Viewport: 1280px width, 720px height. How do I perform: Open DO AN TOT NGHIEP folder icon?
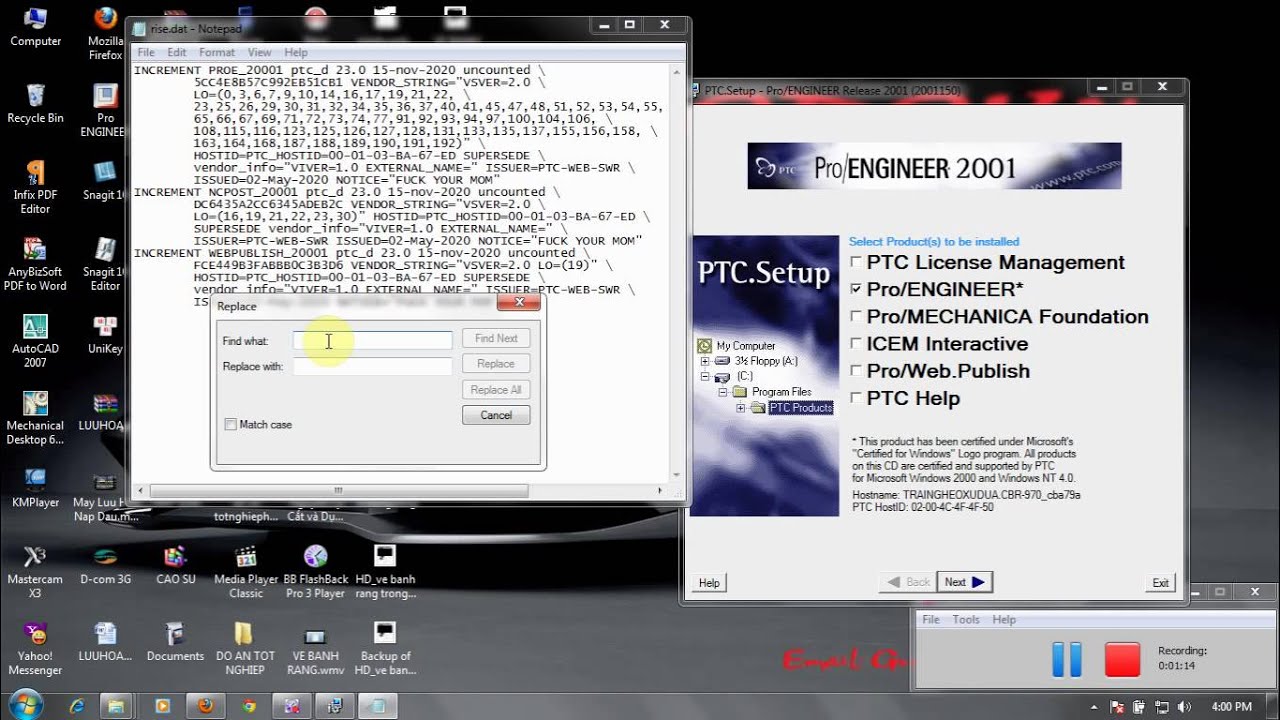[x=245, y=648]
